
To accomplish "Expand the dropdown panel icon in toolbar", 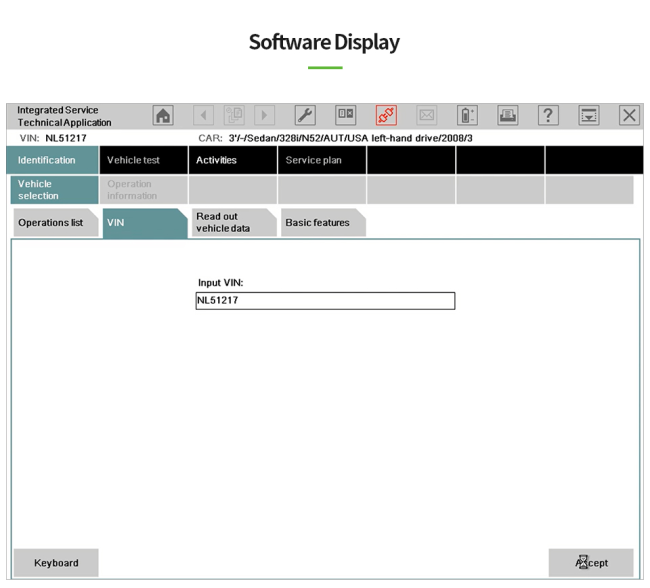I will tap(589, 116).
